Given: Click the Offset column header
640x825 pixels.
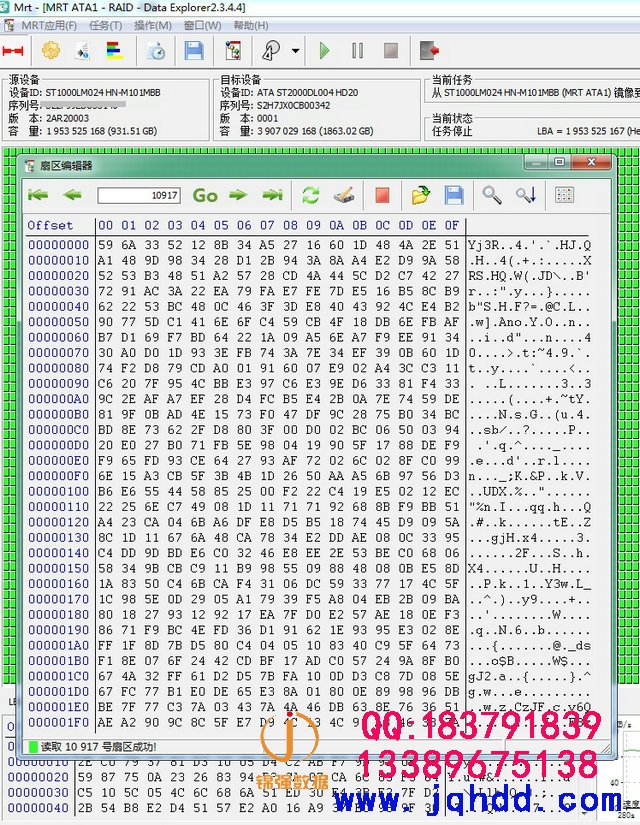Looking at the screenshot, I should pyautogui.click(x=51, y=226).
